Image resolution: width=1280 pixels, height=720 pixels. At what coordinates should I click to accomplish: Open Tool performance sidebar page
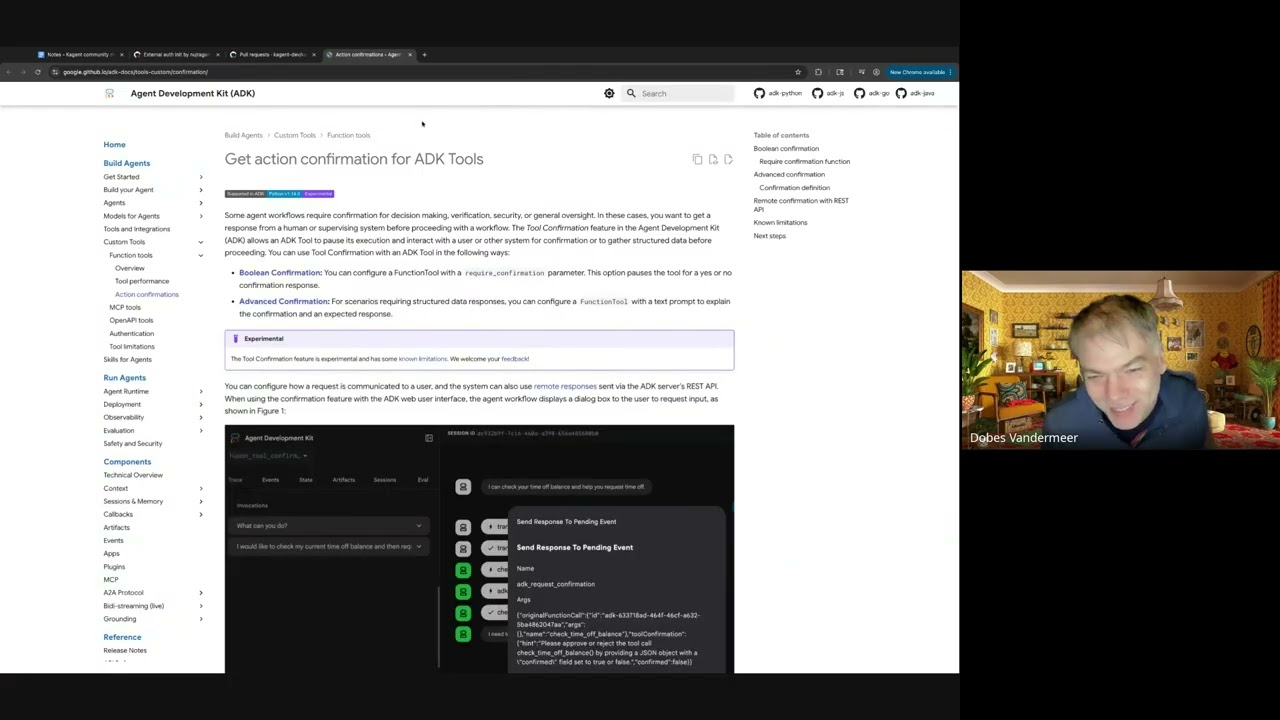click(x=142, y=281)
